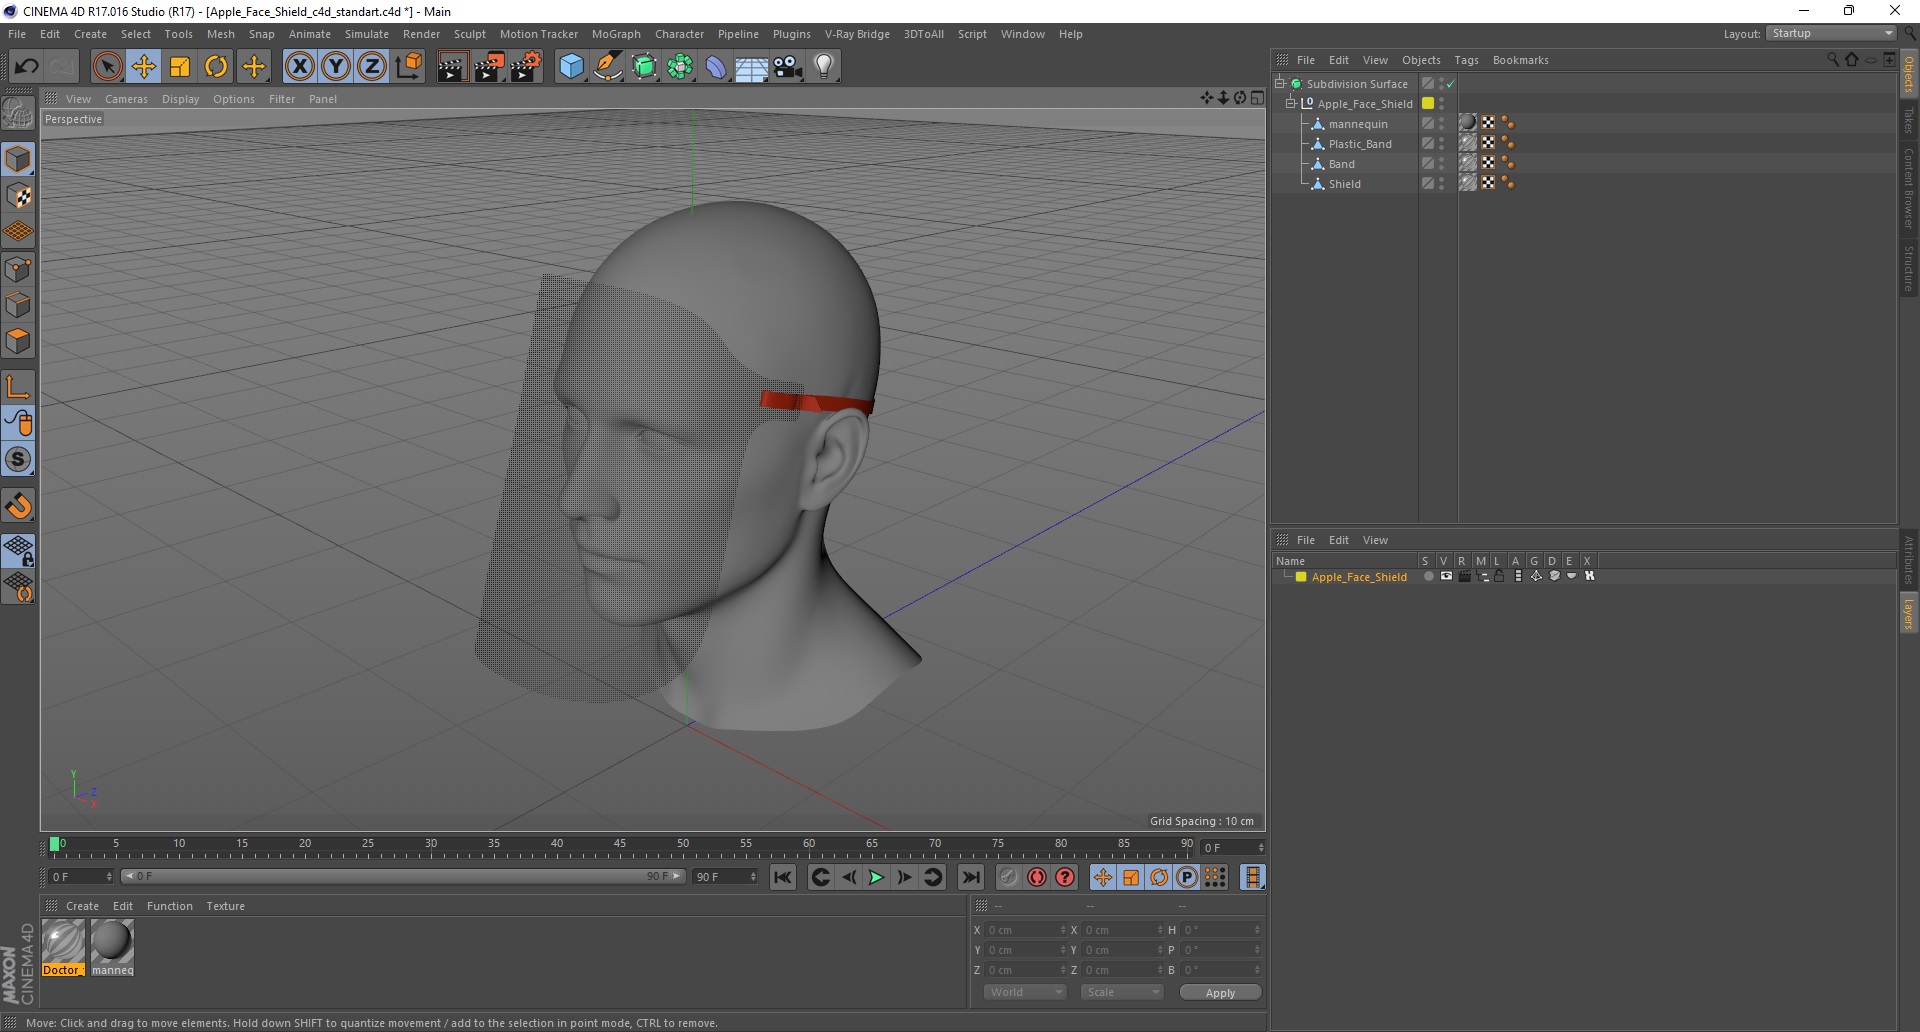Toggle X axis lock
Image resolution: width=1920 pixels, height=1032 pixels.
pyautogui.click(x=299, y=67)
